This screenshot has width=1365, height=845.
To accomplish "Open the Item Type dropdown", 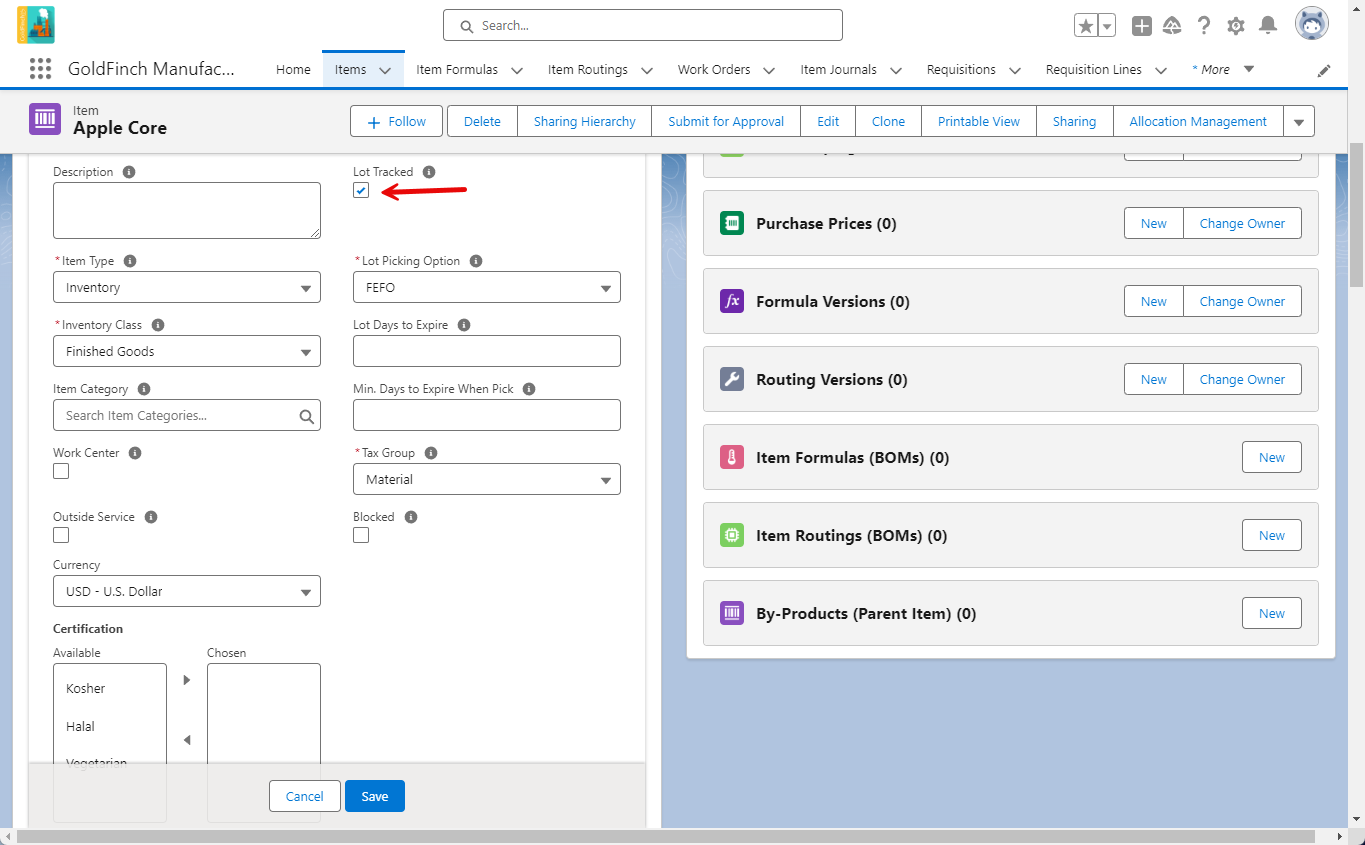I will pyautogui.click(x=187, y=287).
